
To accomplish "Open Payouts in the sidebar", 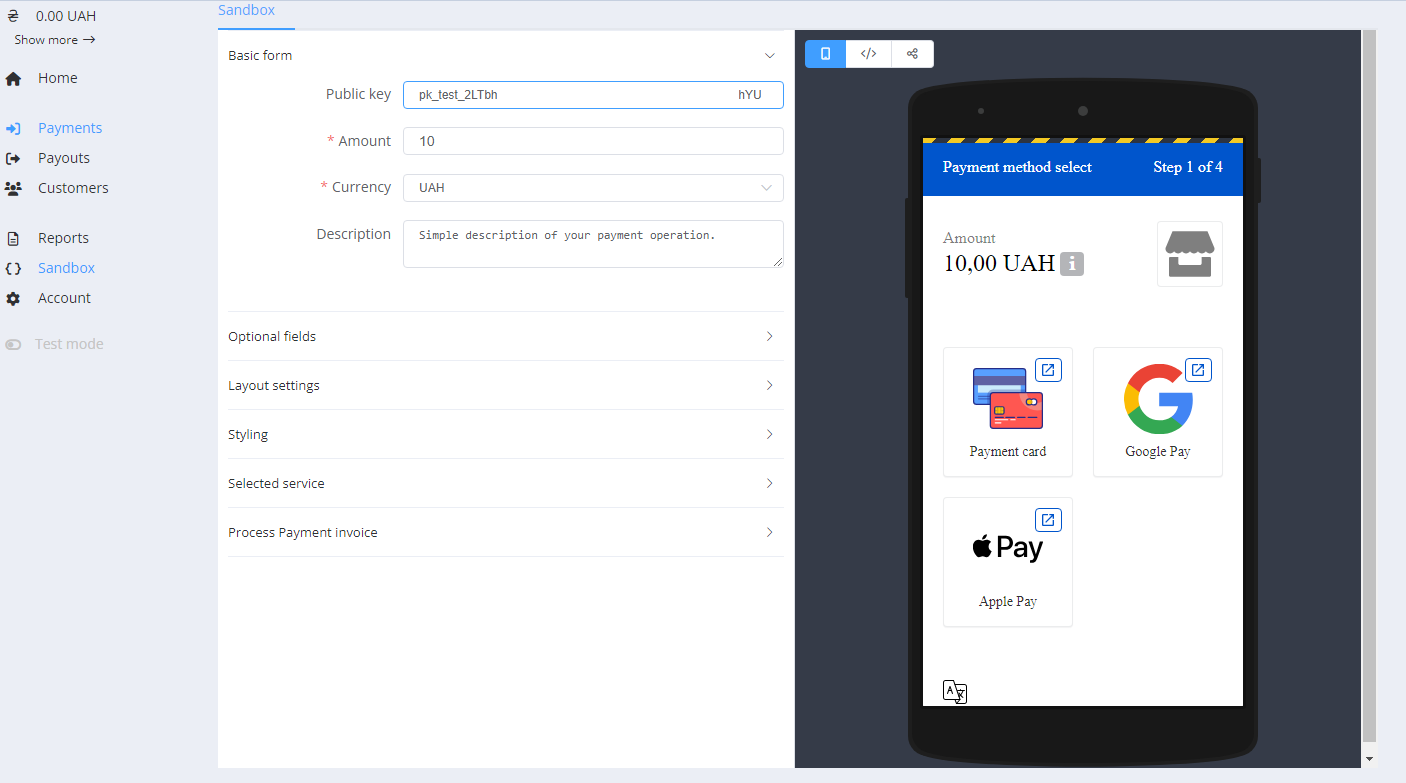I will [64, 158].
